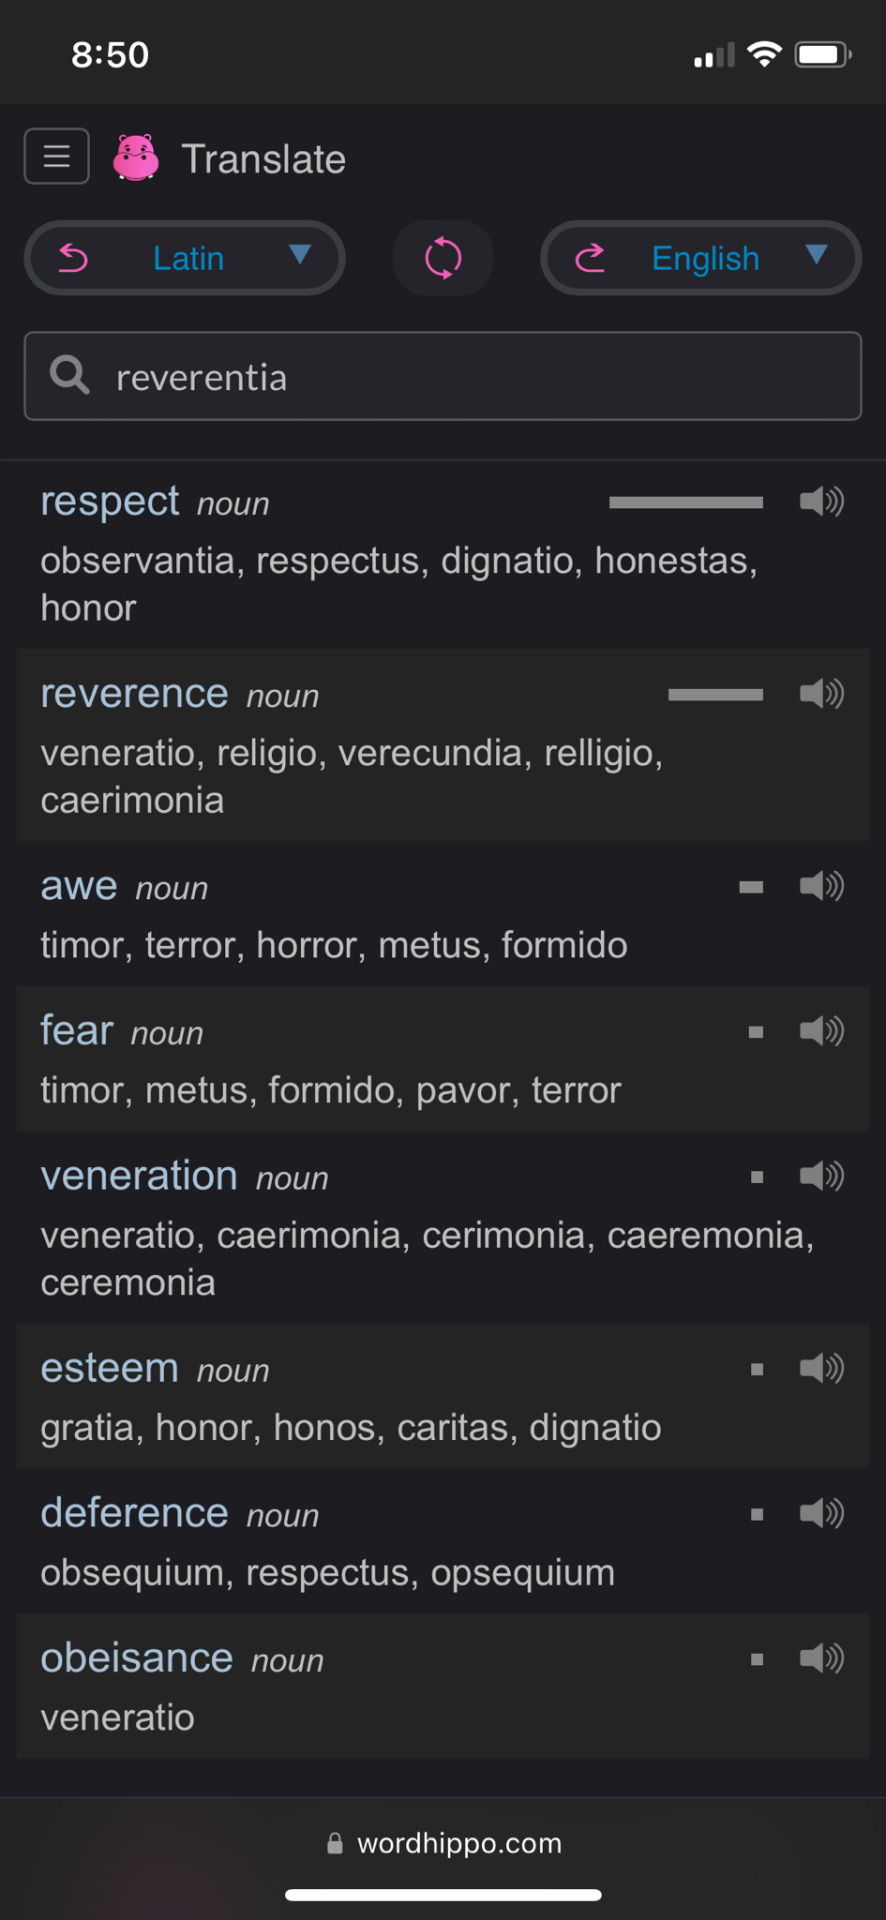The height and width of the screenshot is (1920, 886).
Task: Open the Latin source language dropdown
Action: point(185,258)
